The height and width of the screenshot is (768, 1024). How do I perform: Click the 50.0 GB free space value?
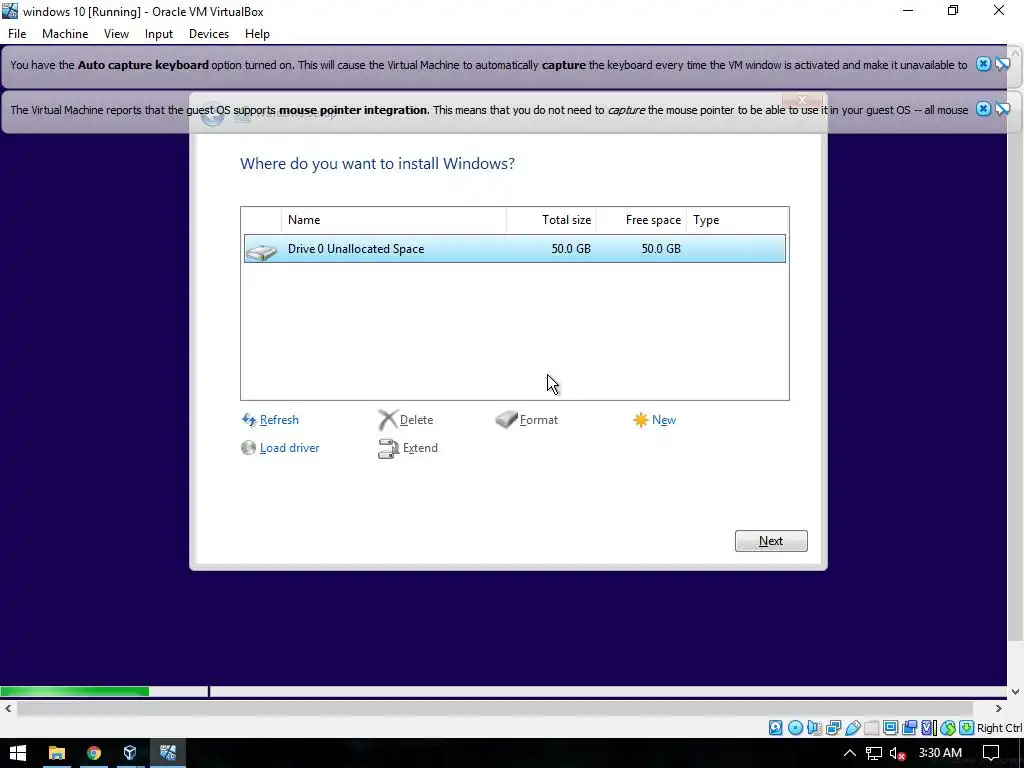[x=661, y=249]
